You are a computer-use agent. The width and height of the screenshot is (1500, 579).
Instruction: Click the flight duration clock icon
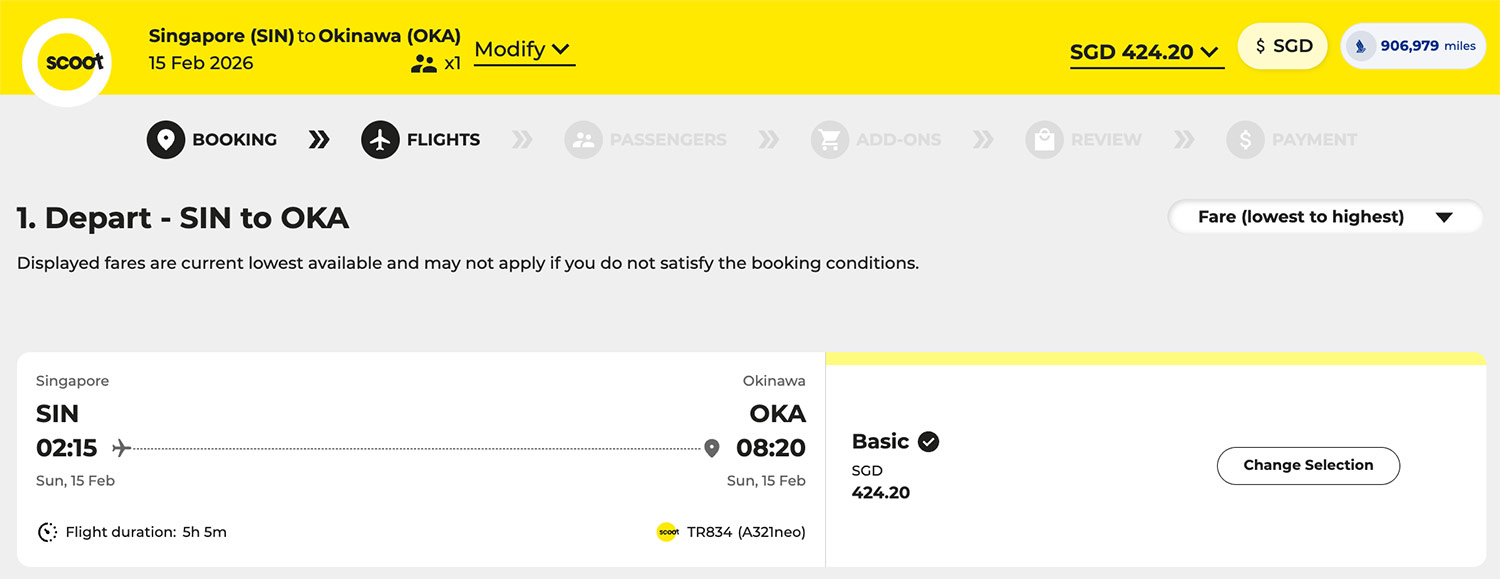pos(47,532)
